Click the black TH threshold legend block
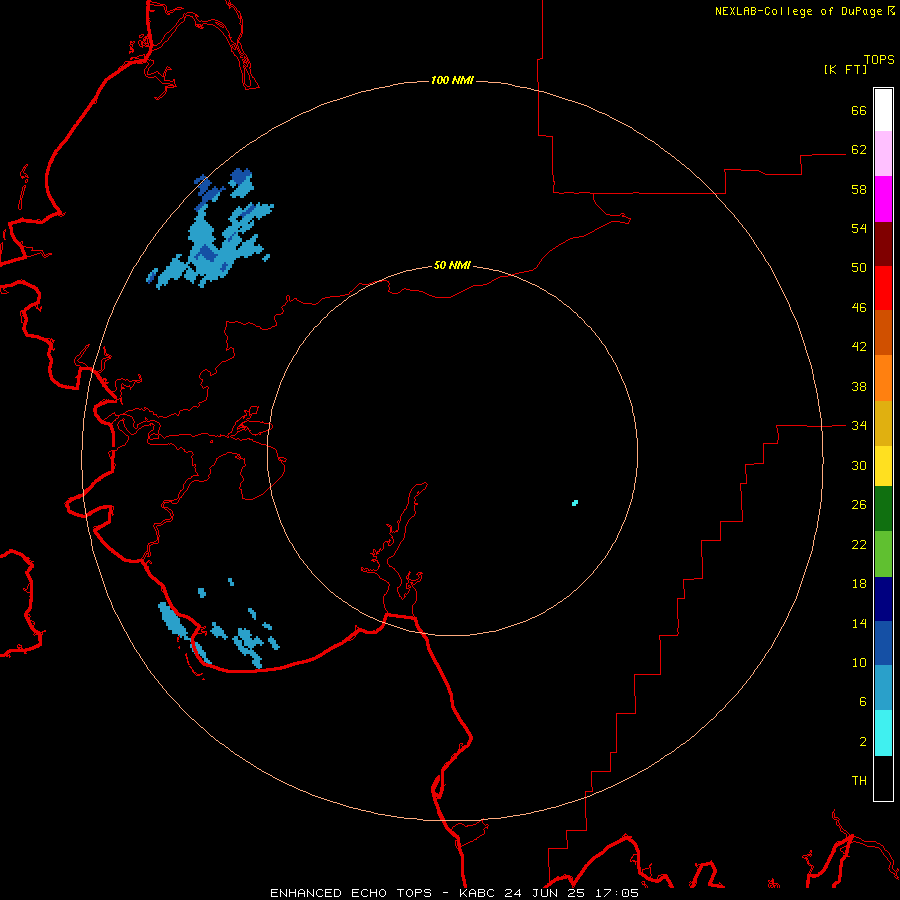This screenshot has width=900, height=900. [883, 778]
